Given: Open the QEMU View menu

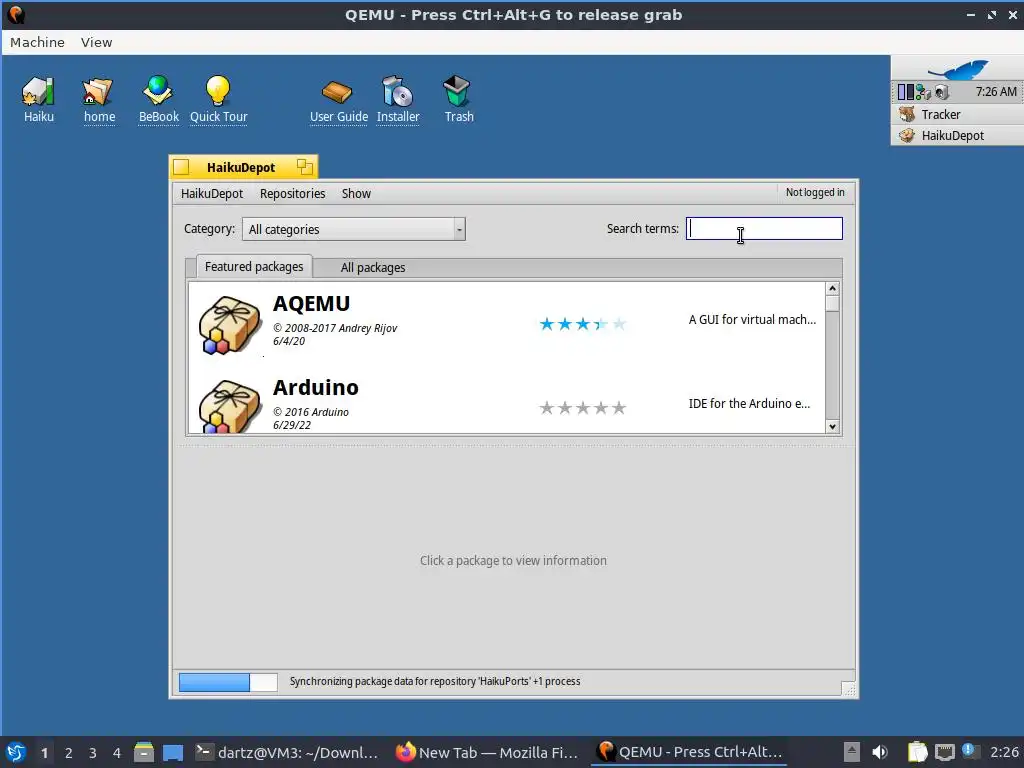Looking at the screenshot, I should click(x=97, y=42).
